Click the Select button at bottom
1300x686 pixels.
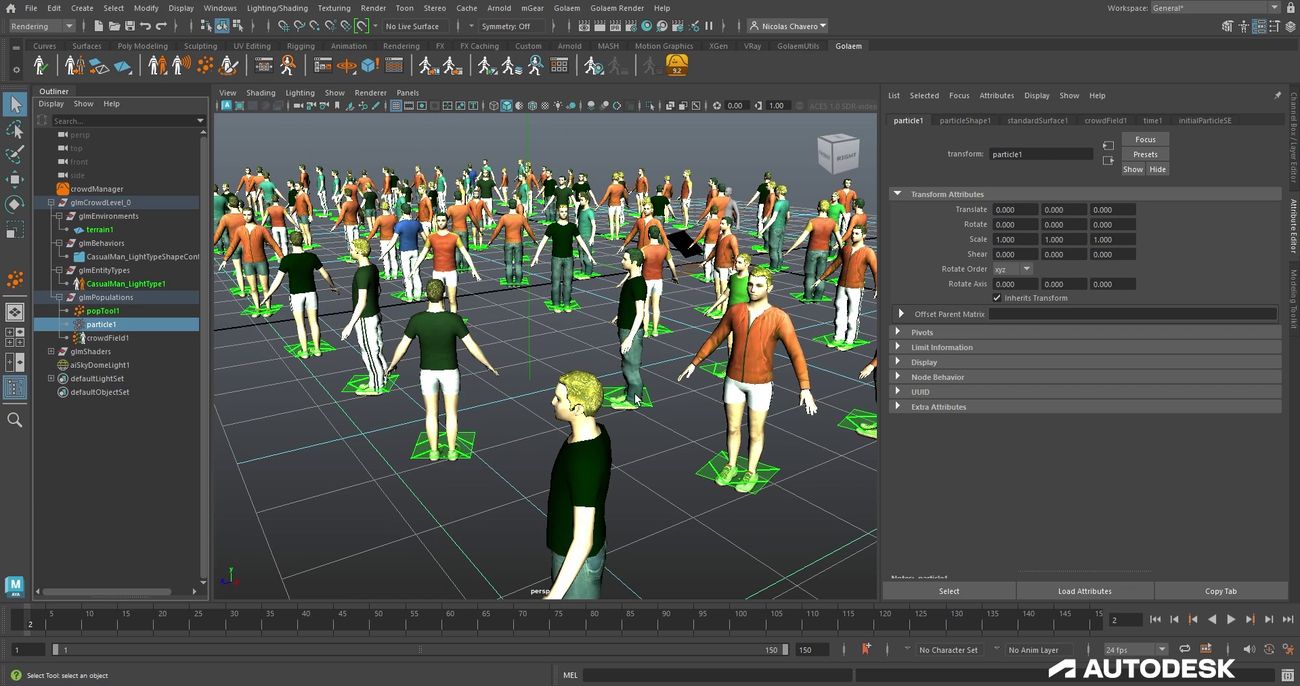coord(949,591)
